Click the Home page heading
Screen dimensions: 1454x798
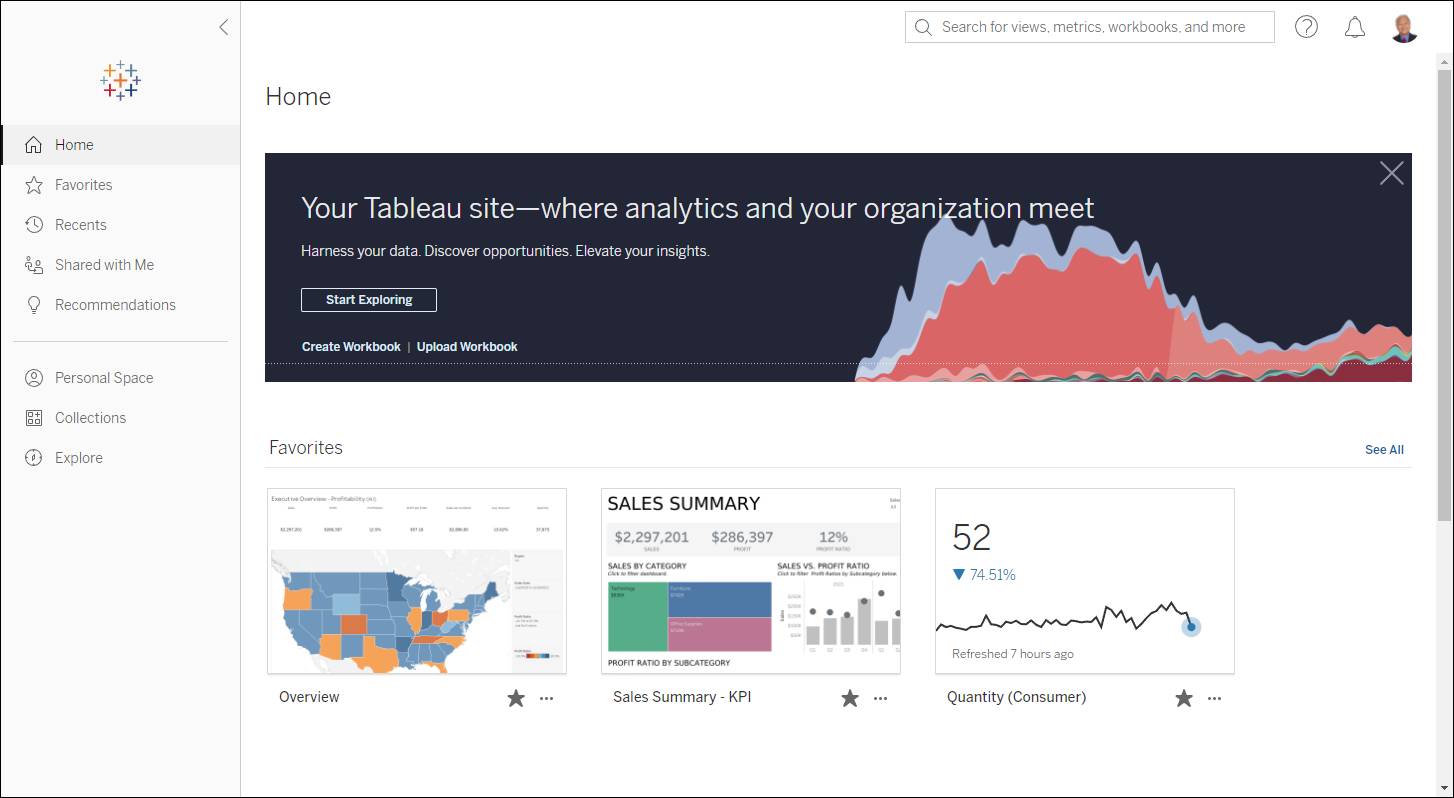click(x=298, y=96)
